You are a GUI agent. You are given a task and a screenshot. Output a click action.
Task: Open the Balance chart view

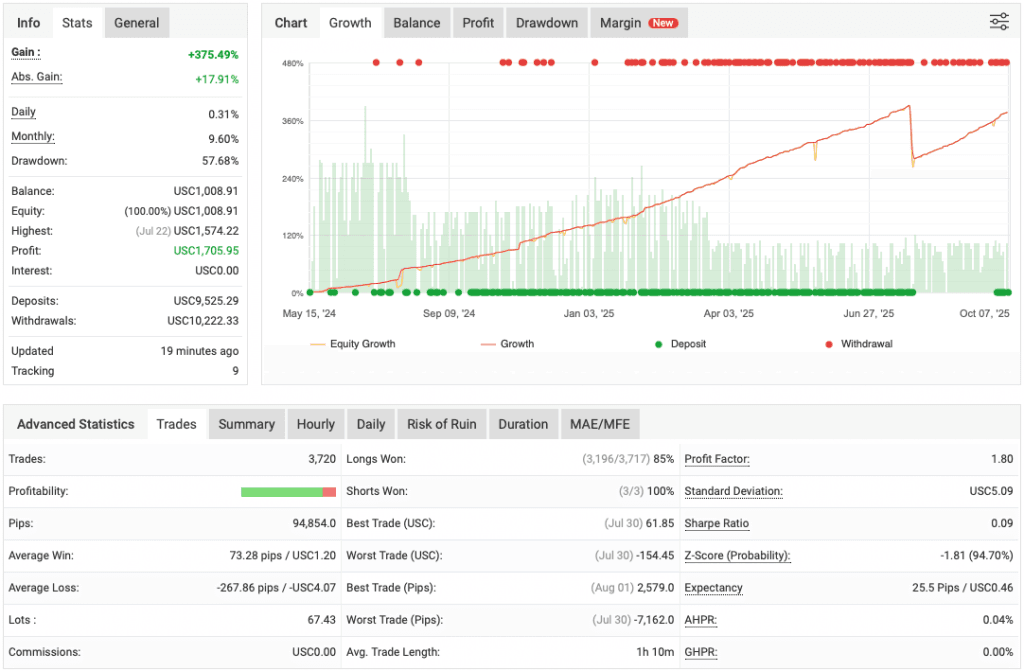click(x=416, y=22)
